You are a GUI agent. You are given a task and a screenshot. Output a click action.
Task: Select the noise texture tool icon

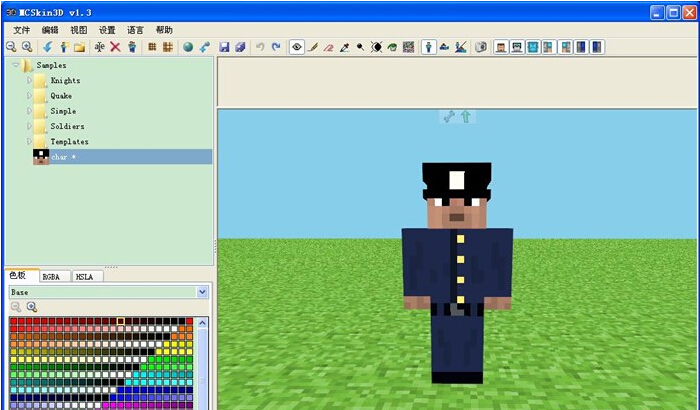pos(408,47)
